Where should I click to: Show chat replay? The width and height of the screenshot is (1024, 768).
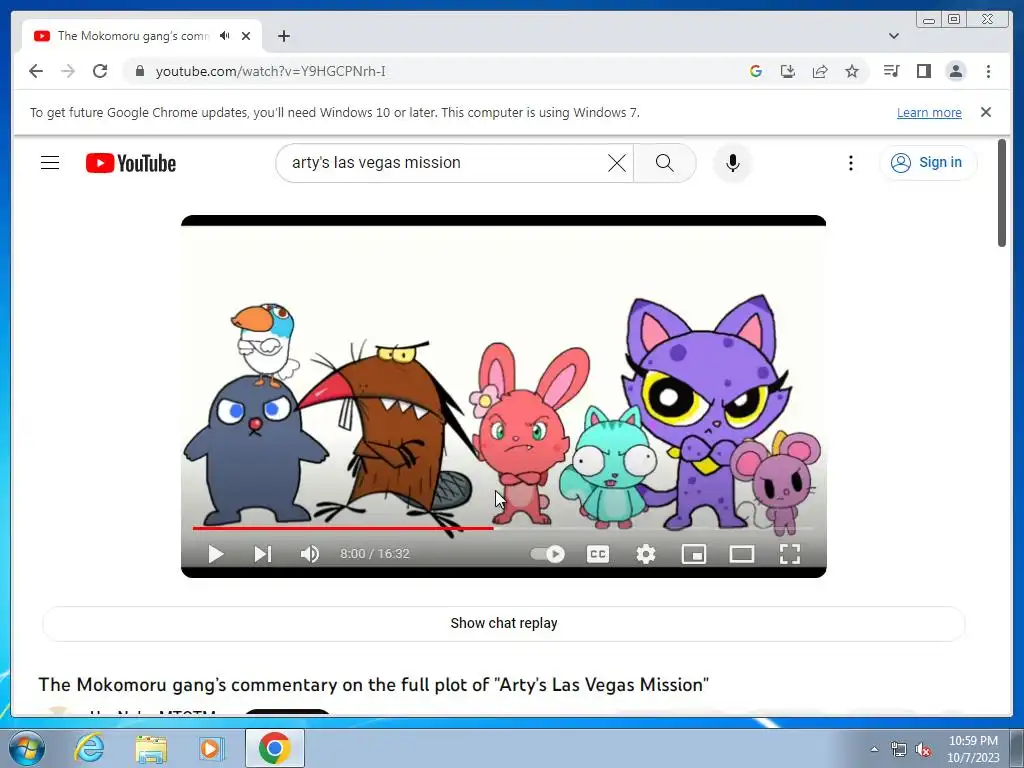(x=504, y=623)
